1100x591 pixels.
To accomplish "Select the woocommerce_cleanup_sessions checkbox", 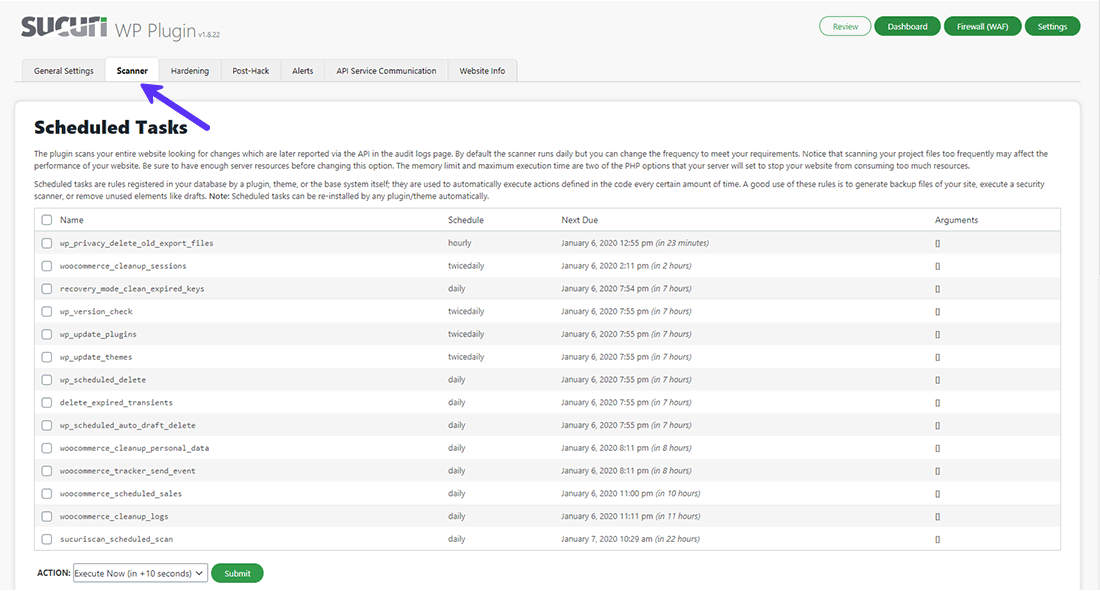I will pyautogui.click(x=47, y=266).
